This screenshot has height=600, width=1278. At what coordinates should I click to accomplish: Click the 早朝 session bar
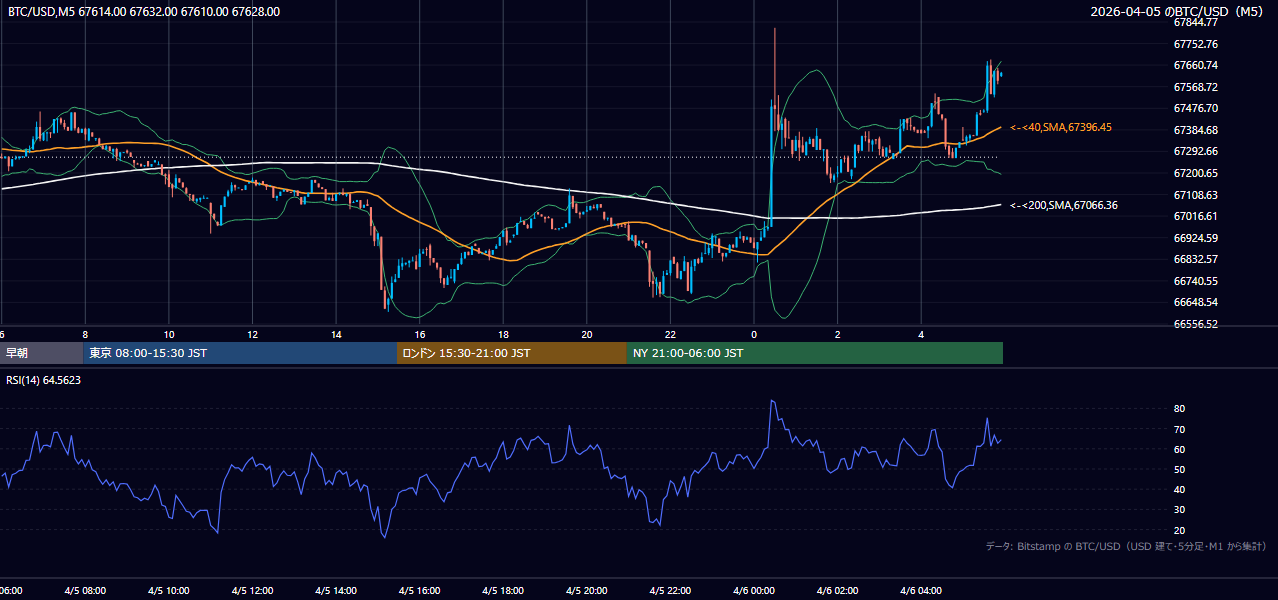point(41,353)
